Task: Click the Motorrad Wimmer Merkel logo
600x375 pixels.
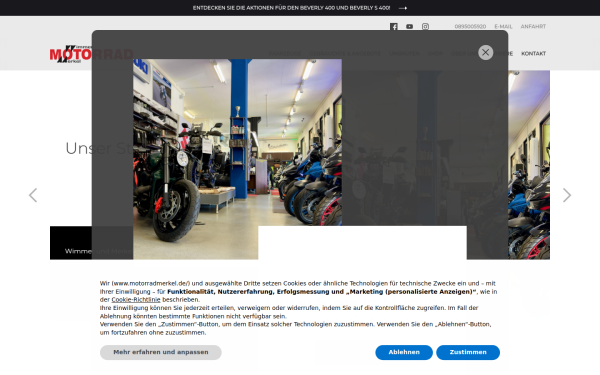Action: pos(91,54)
